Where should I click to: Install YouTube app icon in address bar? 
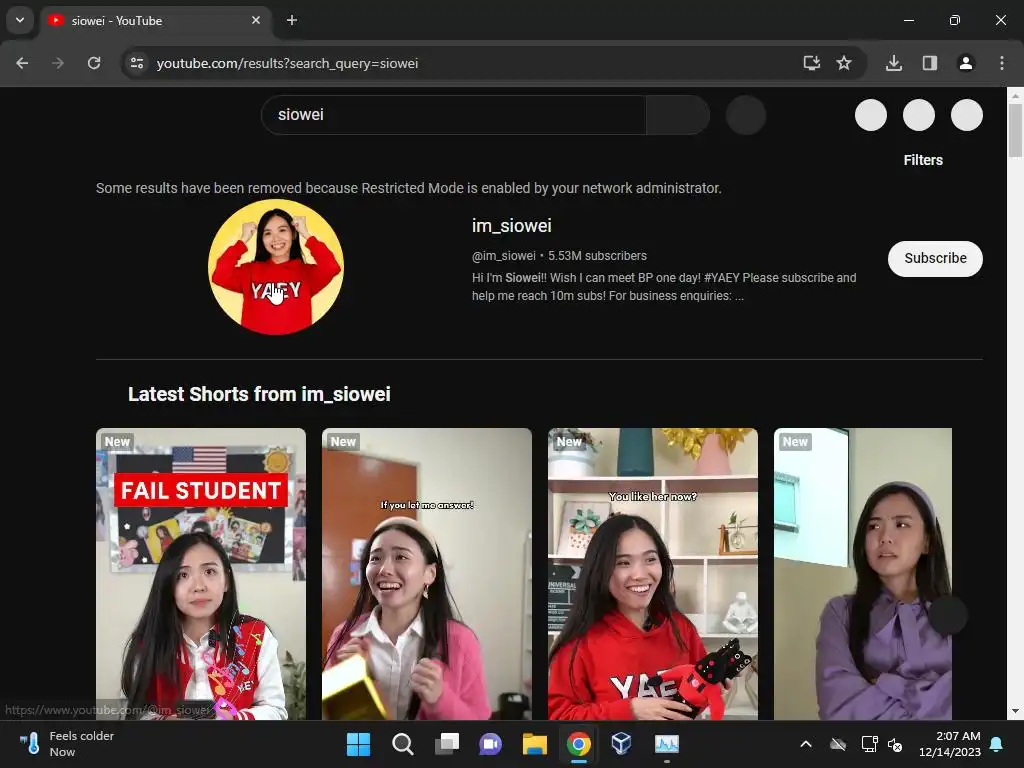point(812,63)
